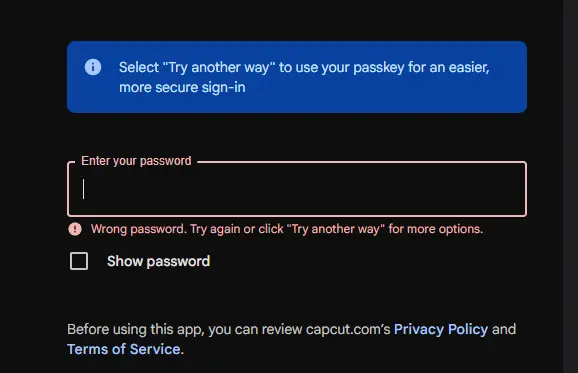578x373 pixels.
Task: Click the red error exclamation icon
Action: point(75,229)
